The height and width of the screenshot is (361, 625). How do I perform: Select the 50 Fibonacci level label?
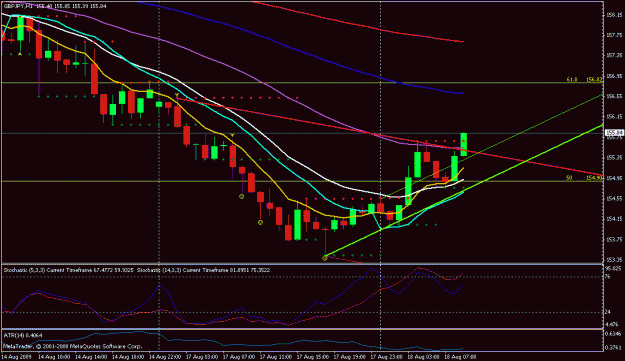pos(569,178)
